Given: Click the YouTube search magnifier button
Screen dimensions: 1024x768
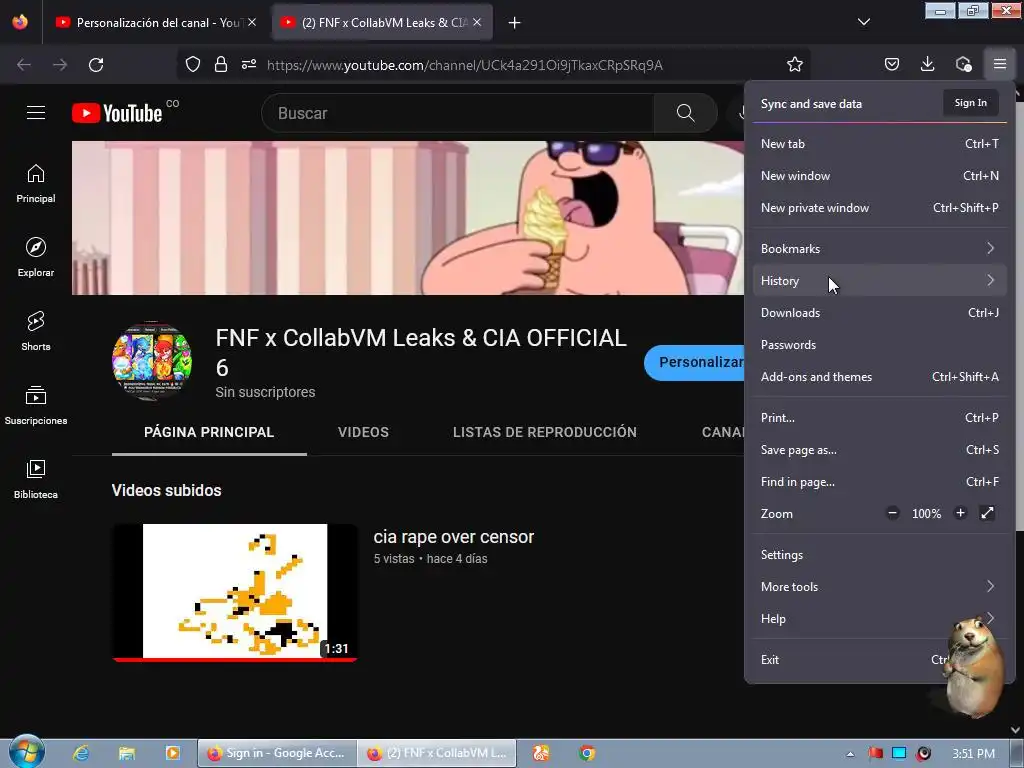Looking at the screenshot, I should coord(686,113).
